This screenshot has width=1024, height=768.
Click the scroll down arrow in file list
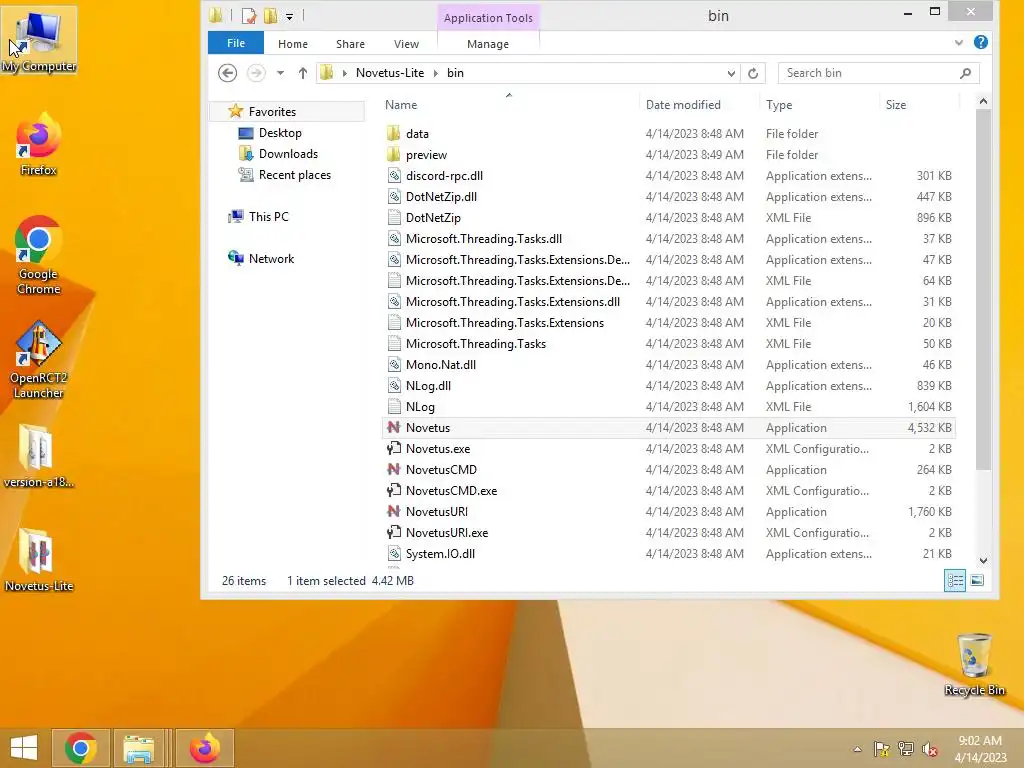tap(983, 560)
